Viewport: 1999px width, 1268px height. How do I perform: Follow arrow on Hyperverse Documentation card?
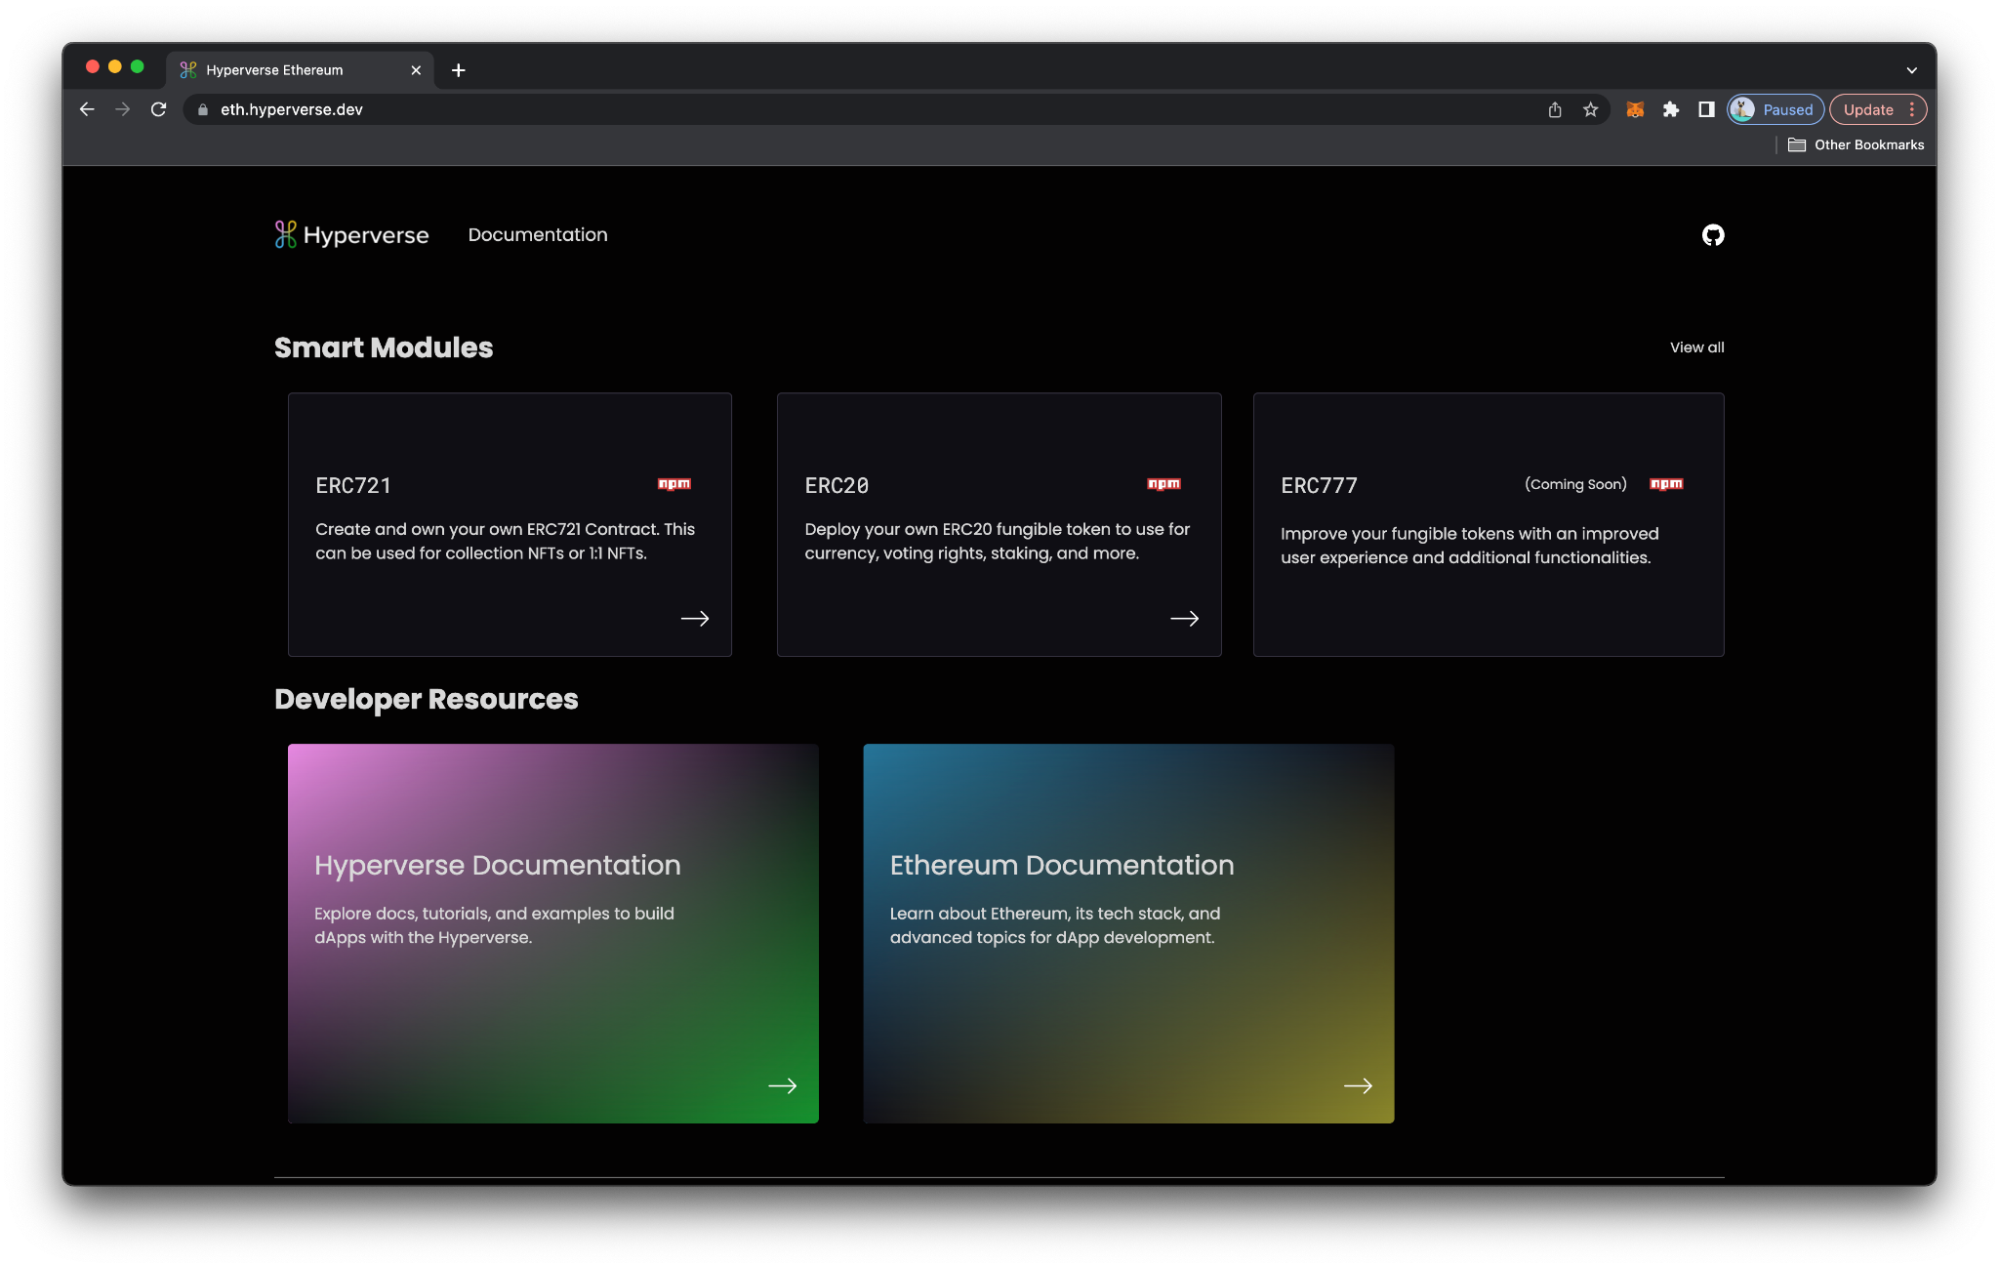click(x=782, y=1086)
